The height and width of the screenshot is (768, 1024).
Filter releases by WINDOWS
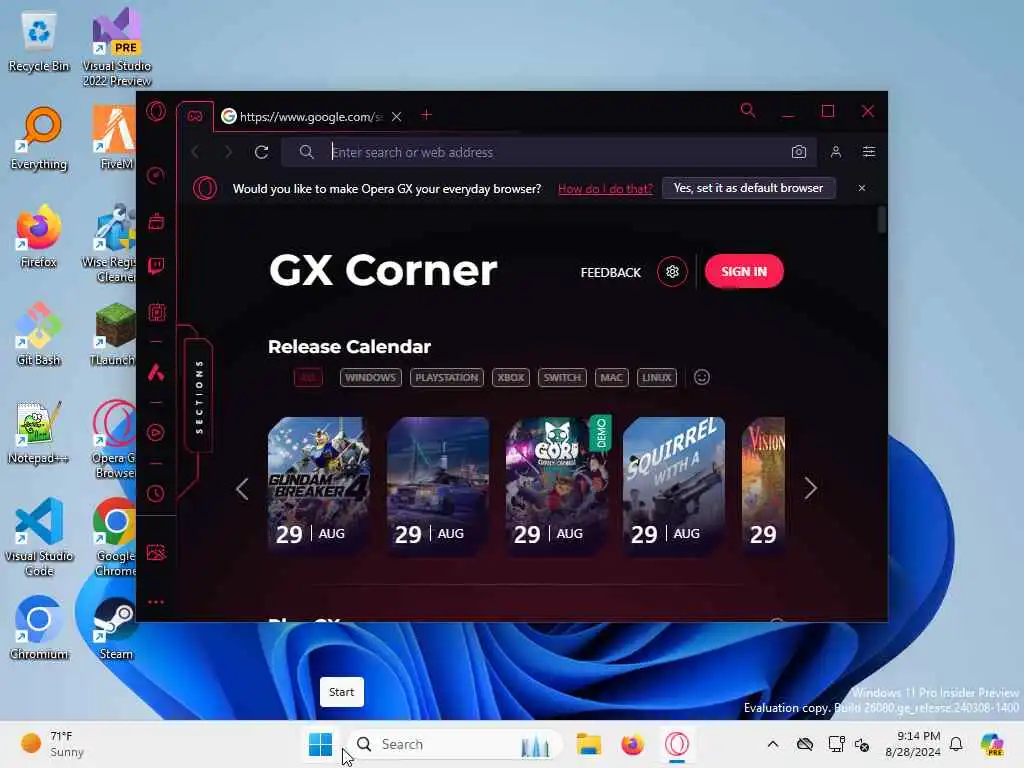[x=370, y=377]
